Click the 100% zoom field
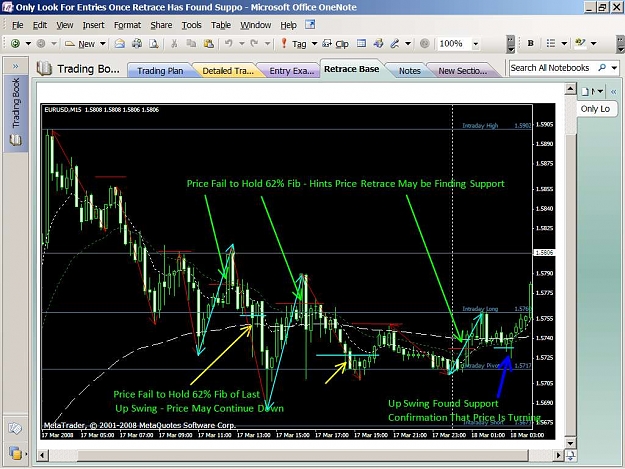 [x=454, y=43]
